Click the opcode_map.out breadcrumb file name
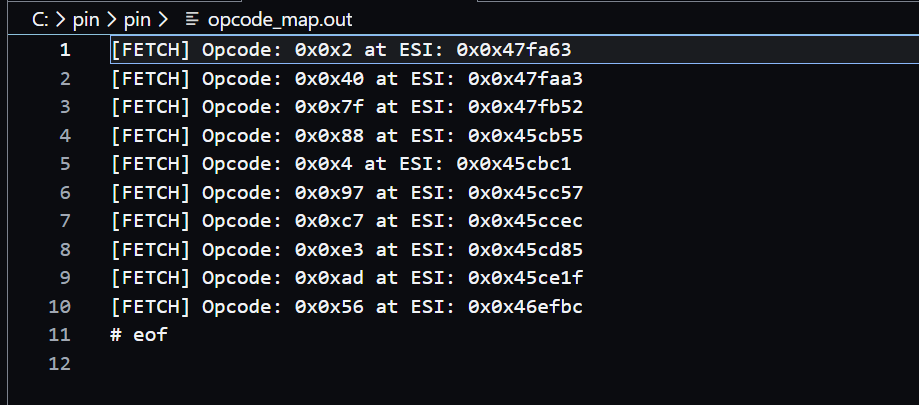The height and width of the screenshot is (405, 919). 279,19
